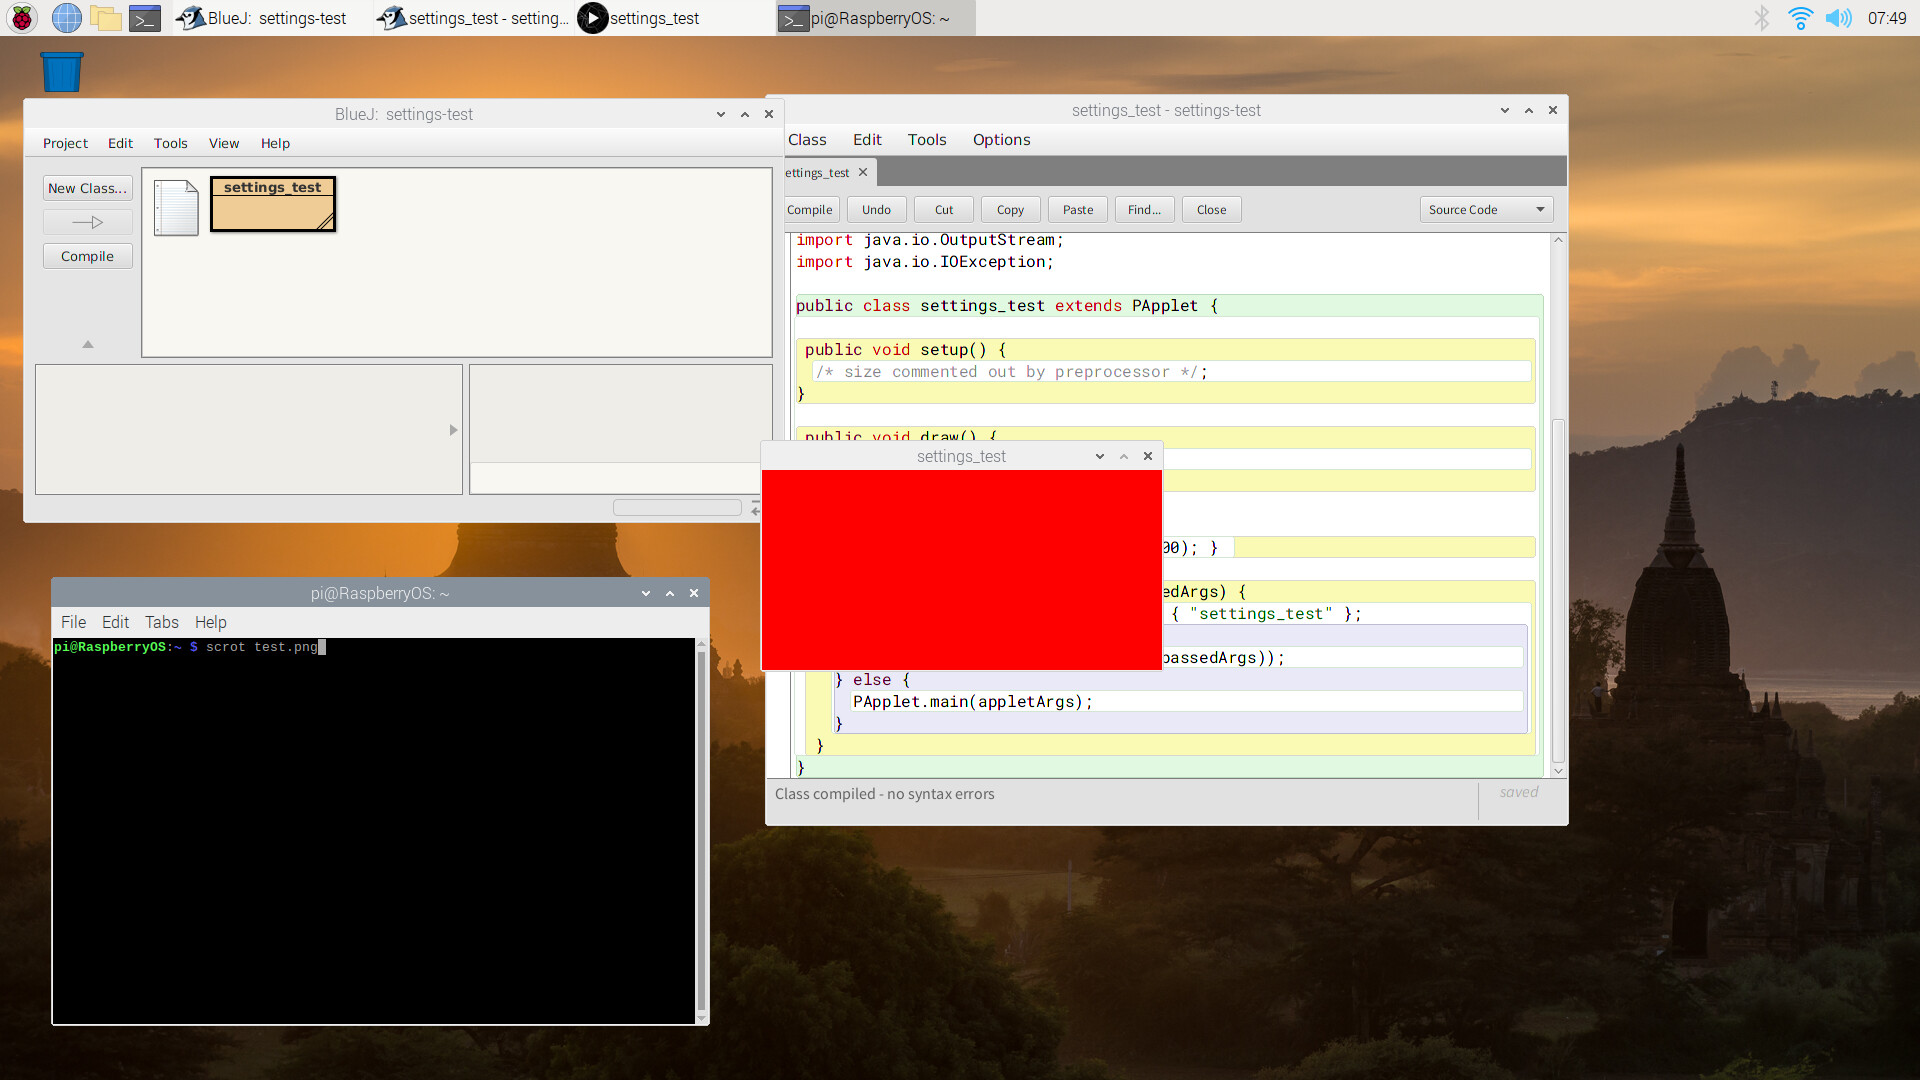Open the Wastebasket on the desktop

point(61,72)
